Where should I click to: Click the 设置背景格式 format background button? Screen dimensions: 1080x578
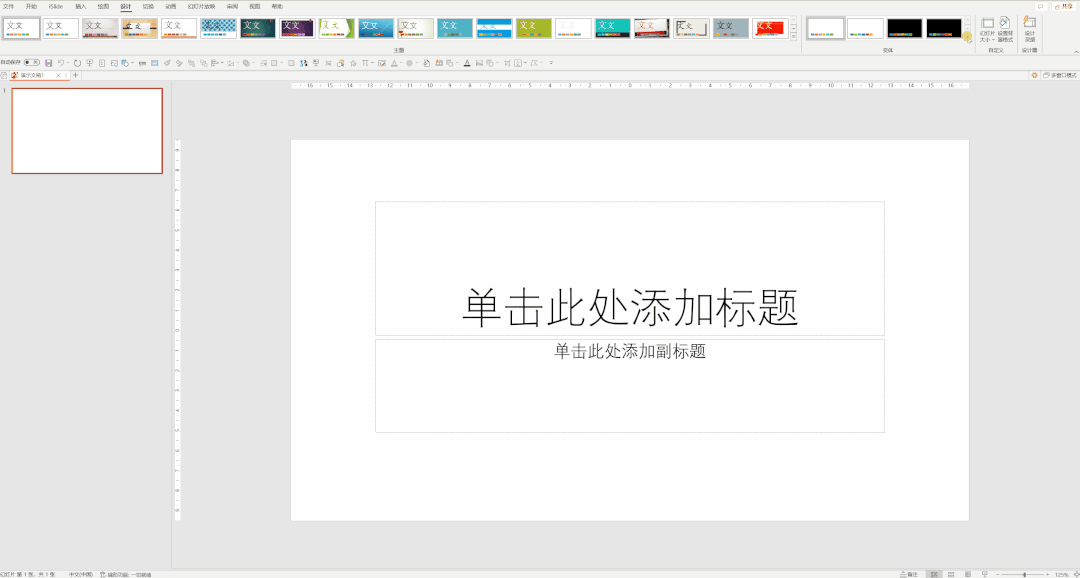click(1005, 30)
